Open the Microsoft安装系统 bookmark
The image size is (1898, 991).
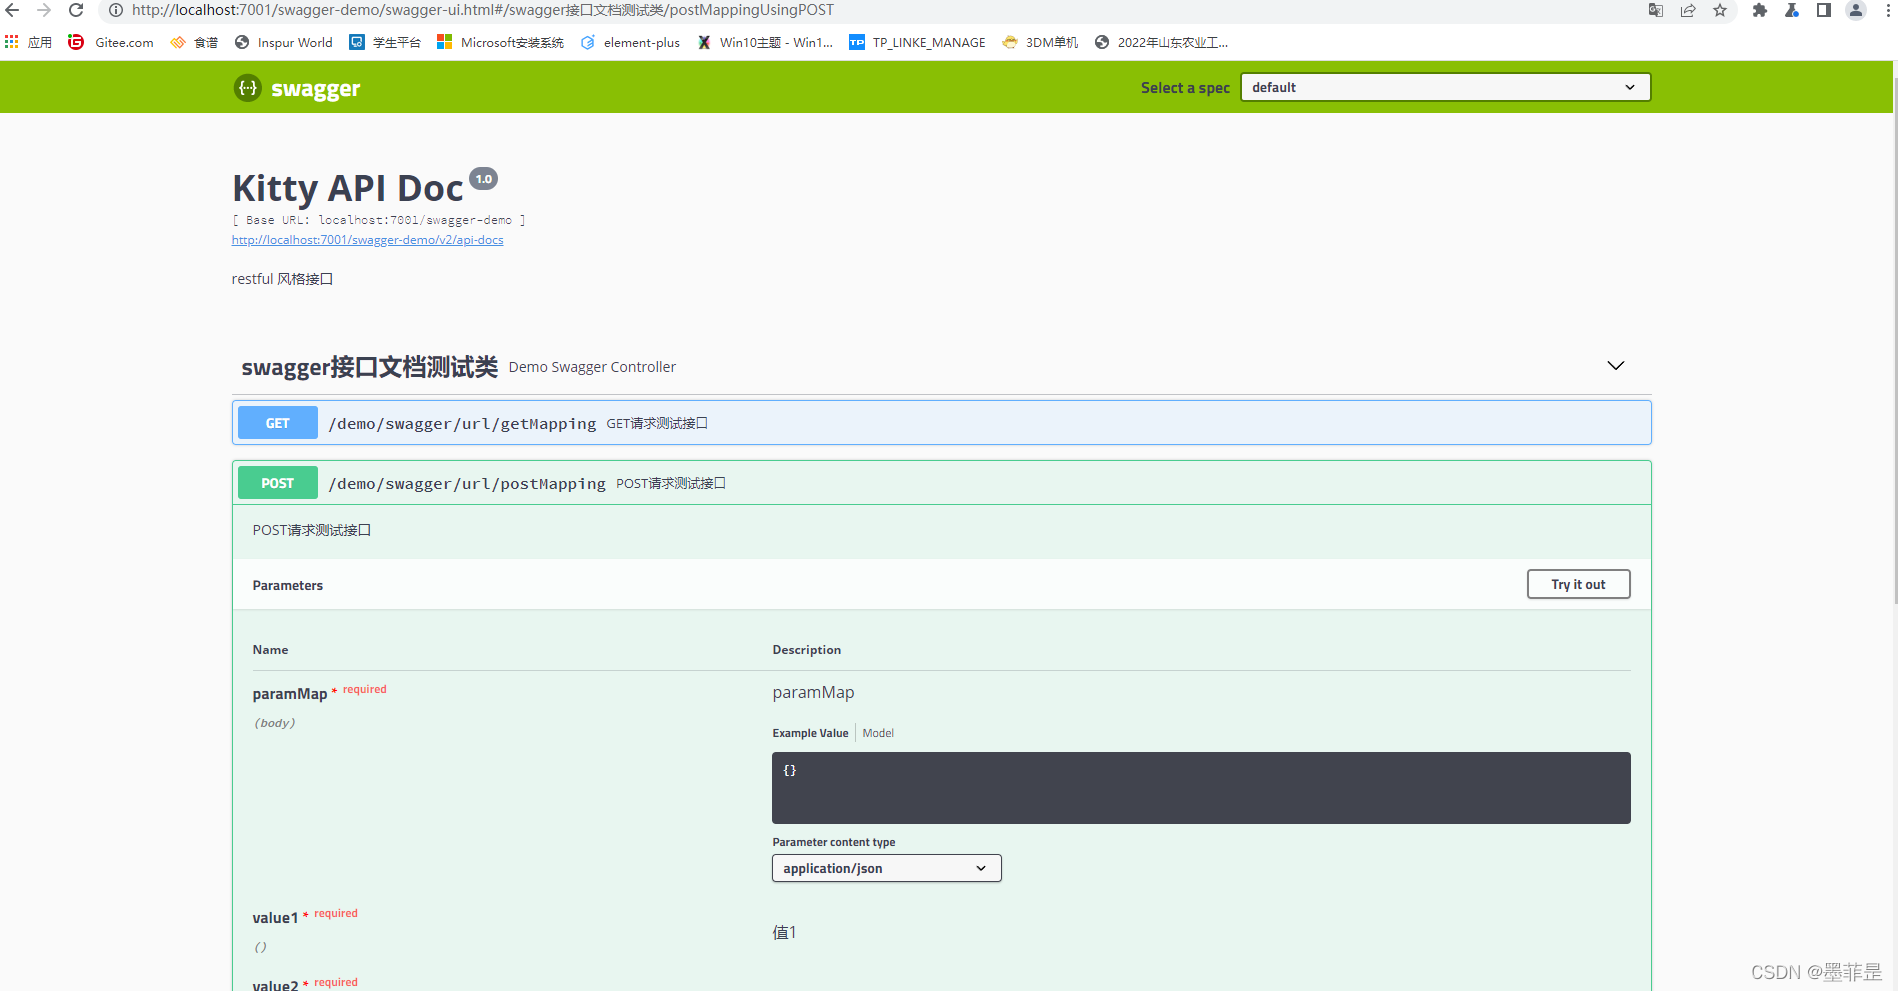tap(500, 42)
